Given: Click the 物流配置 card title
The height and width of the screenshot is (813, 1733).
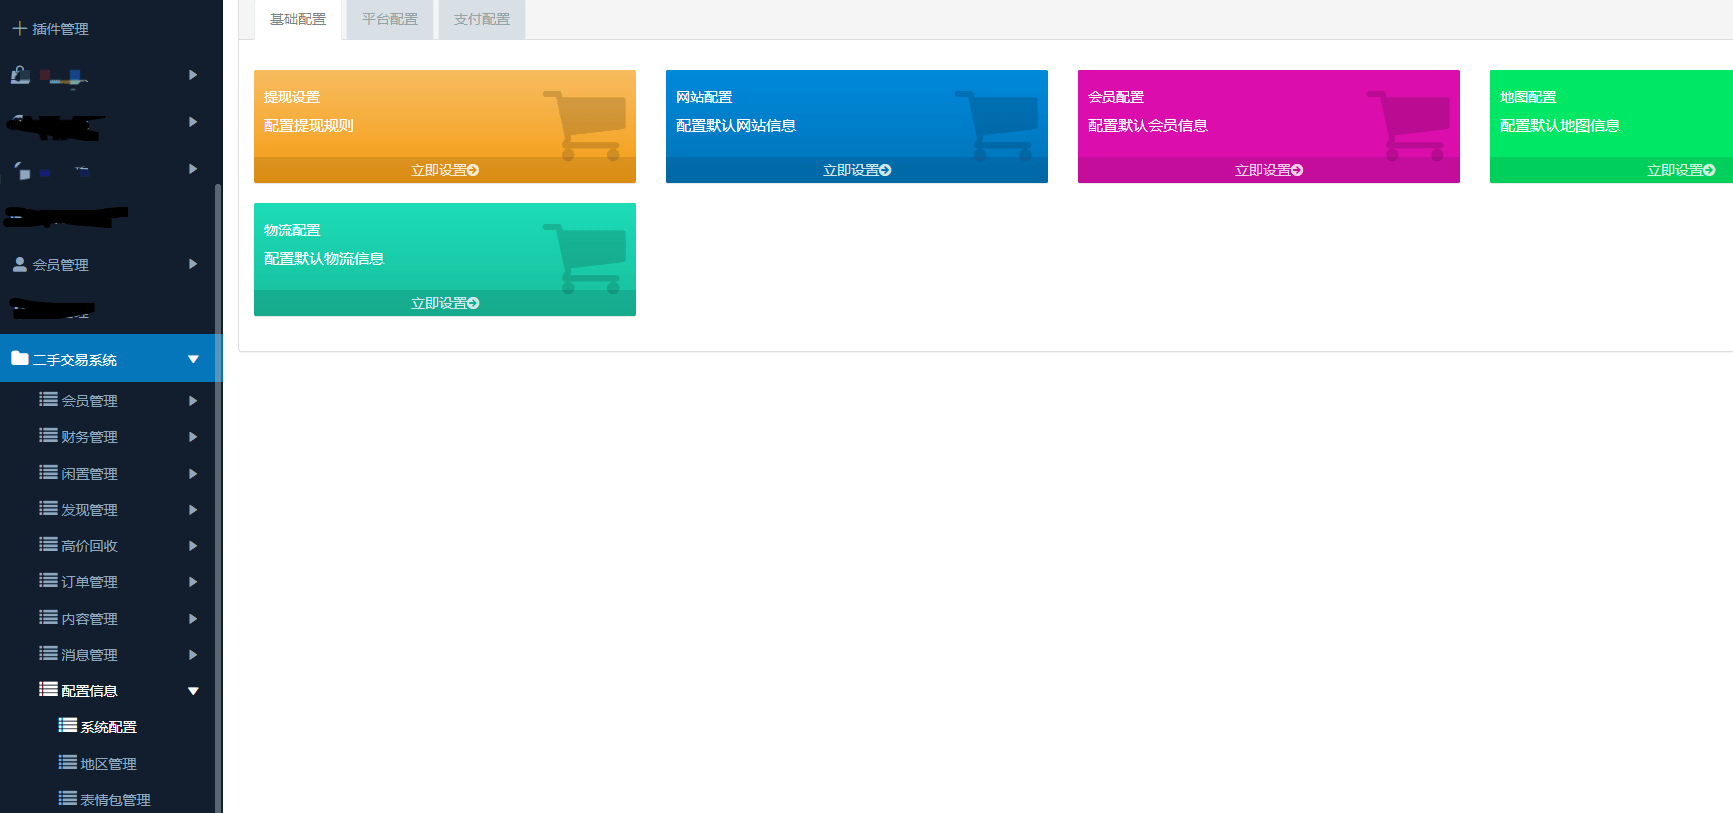Looking at the screenshot, I should click(292, 230).
